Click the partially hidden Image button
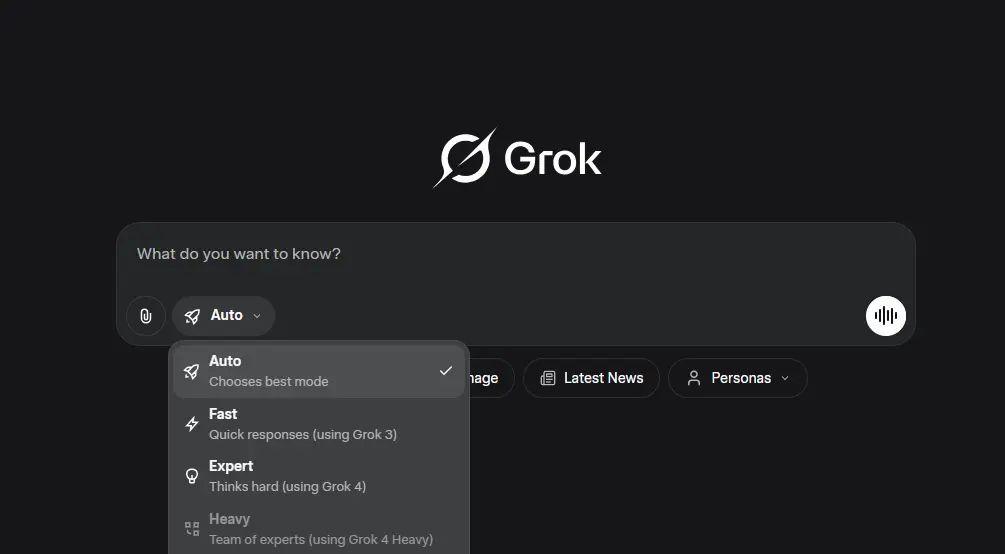Viewport: 1005px width, 554px height. [x=492, y=378]
